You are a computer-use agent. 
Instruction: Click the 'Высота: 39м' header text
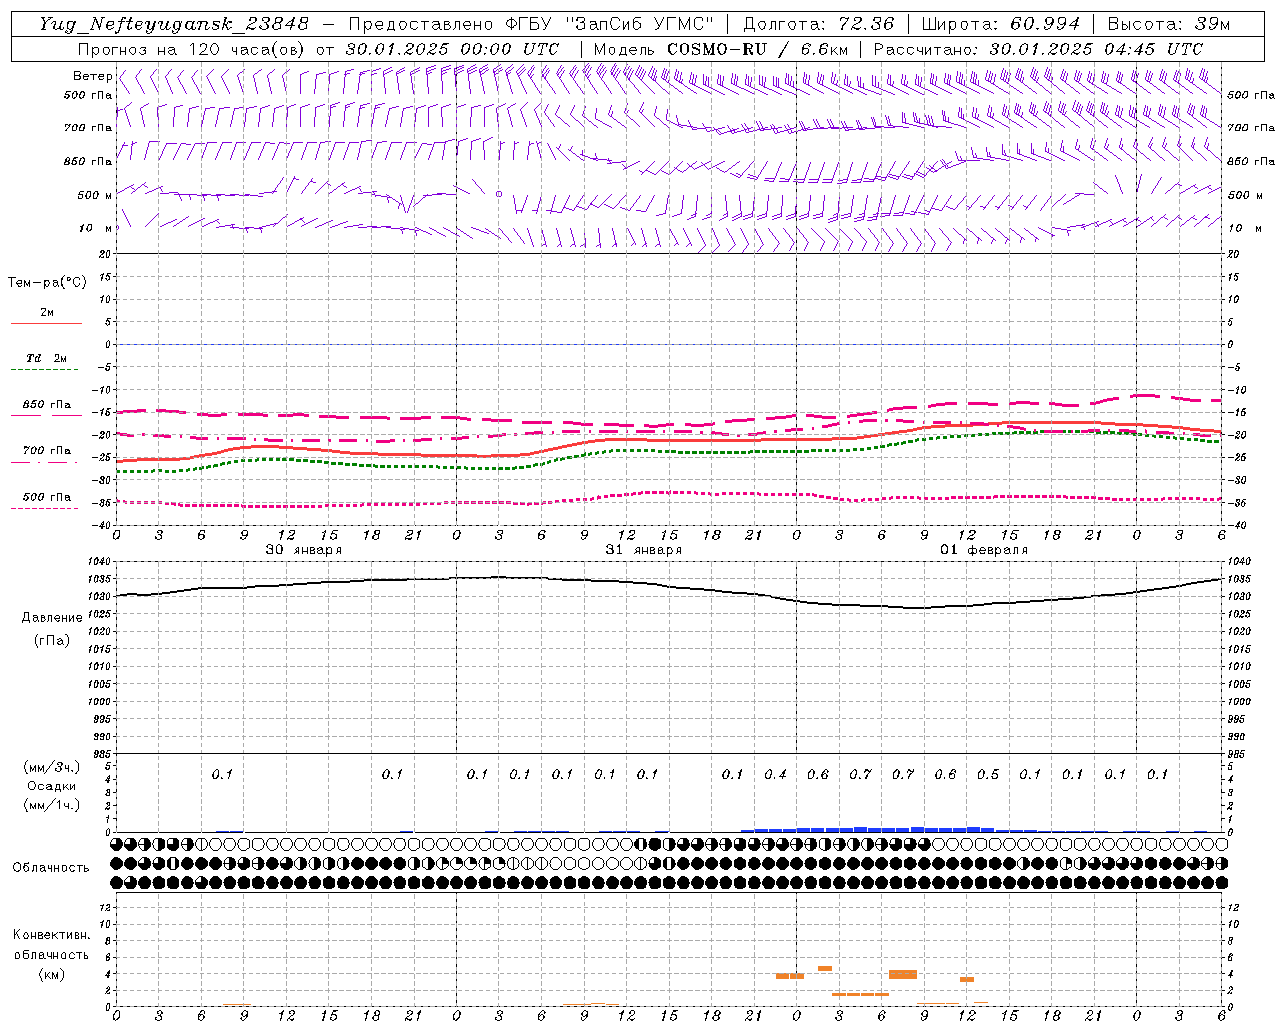1169,24
